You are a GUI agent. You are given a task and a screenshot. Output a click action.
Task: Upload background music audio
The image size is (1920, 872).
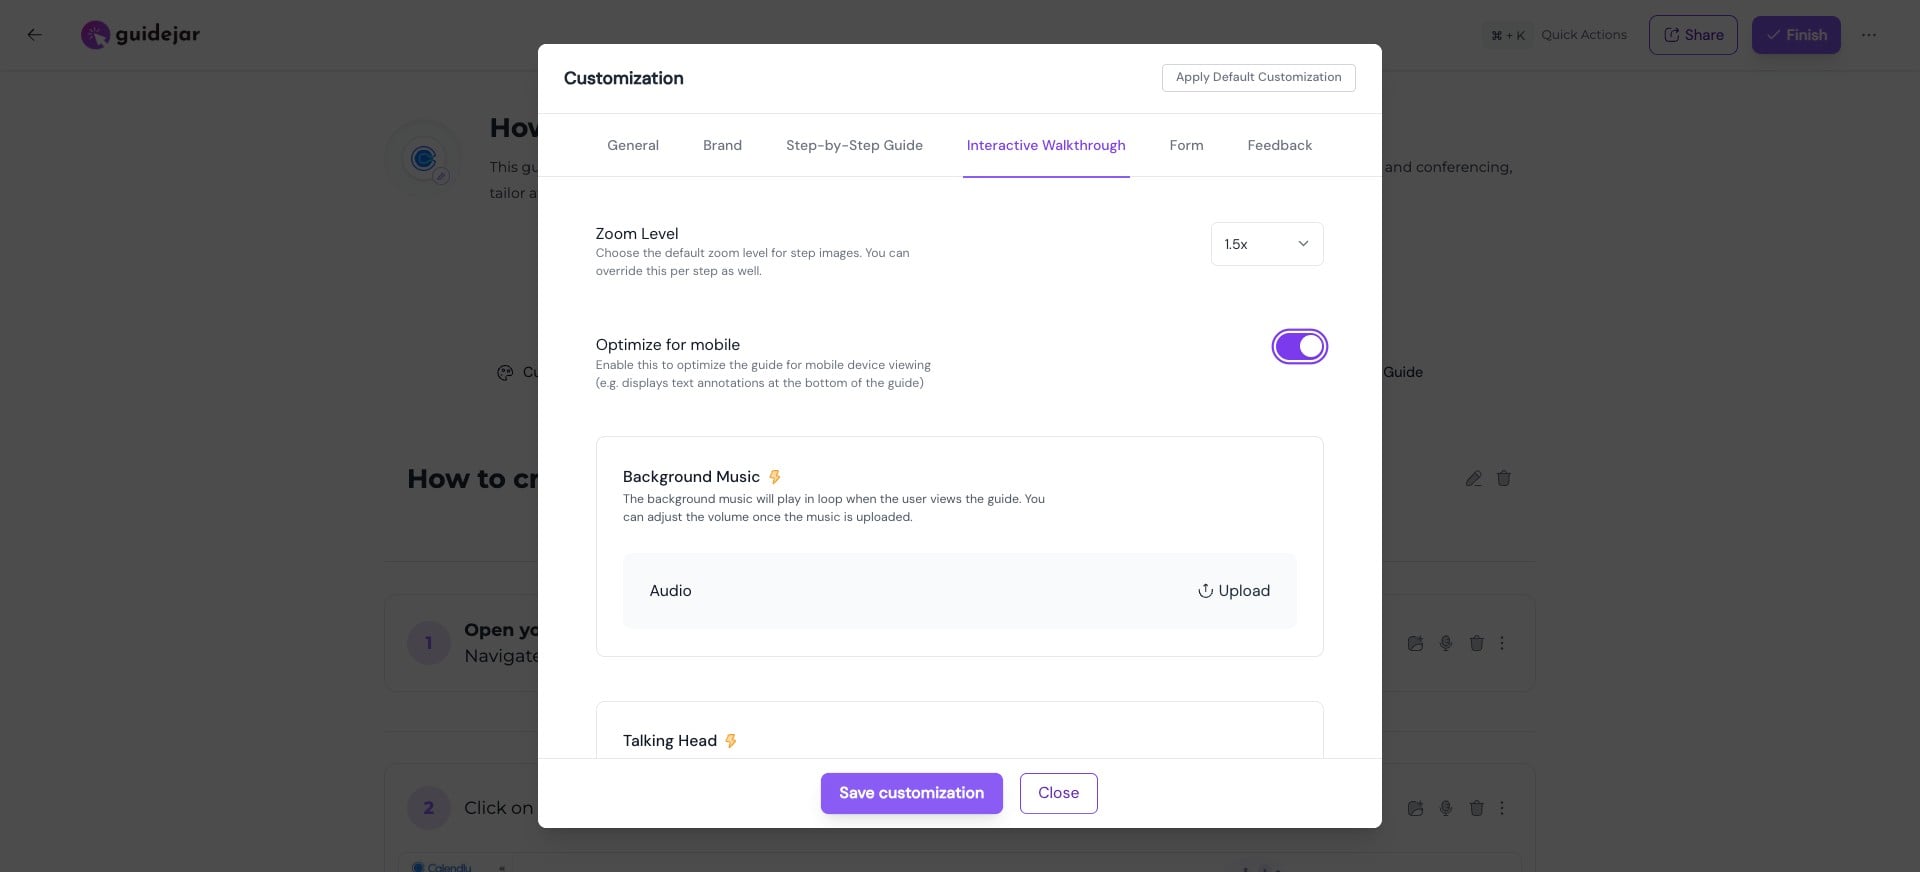point(1234,591)
